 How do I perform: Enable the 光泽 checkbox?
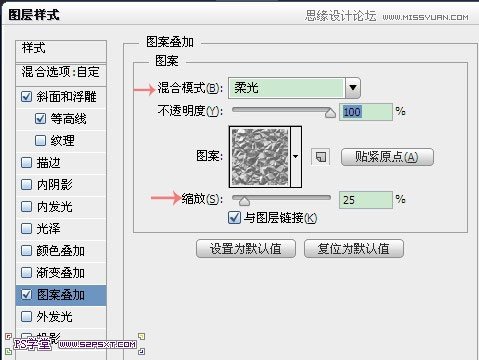pyautogui.click(x=26, y=228)
